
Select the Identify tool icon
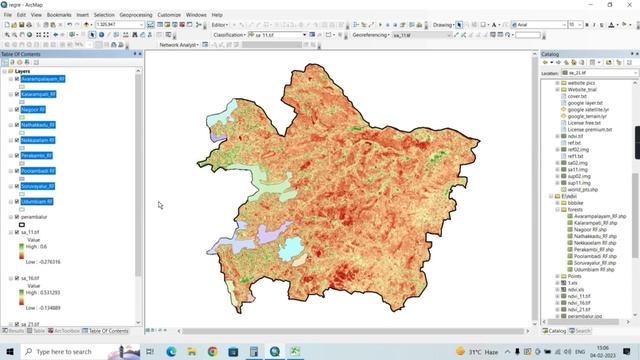click(101, 35)
